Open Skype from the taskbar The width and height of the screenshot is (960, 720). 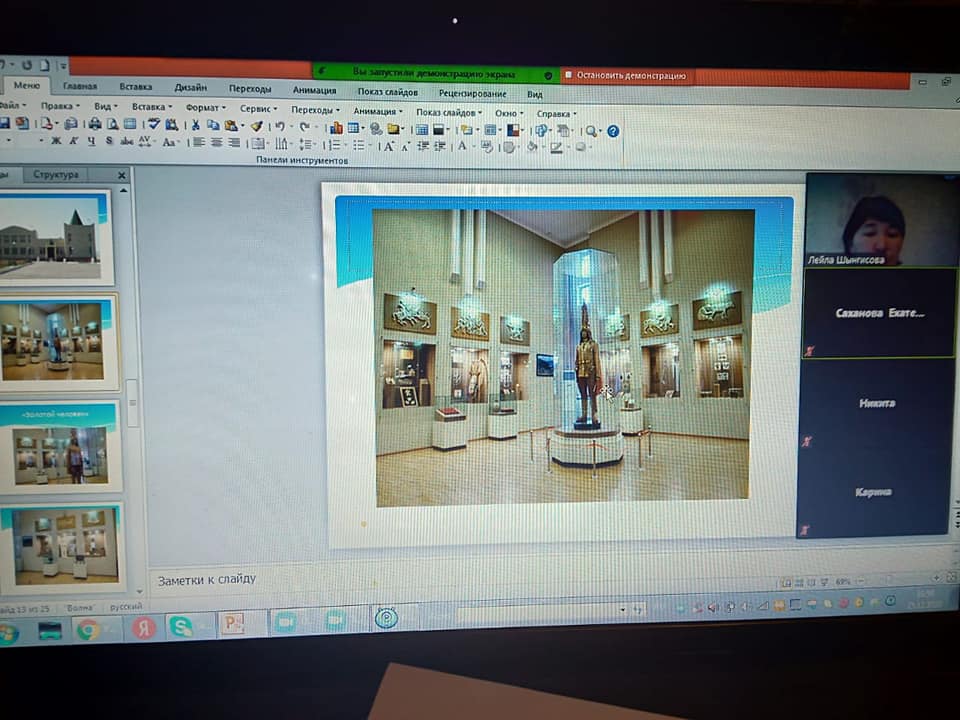click(x=181, y=627)
